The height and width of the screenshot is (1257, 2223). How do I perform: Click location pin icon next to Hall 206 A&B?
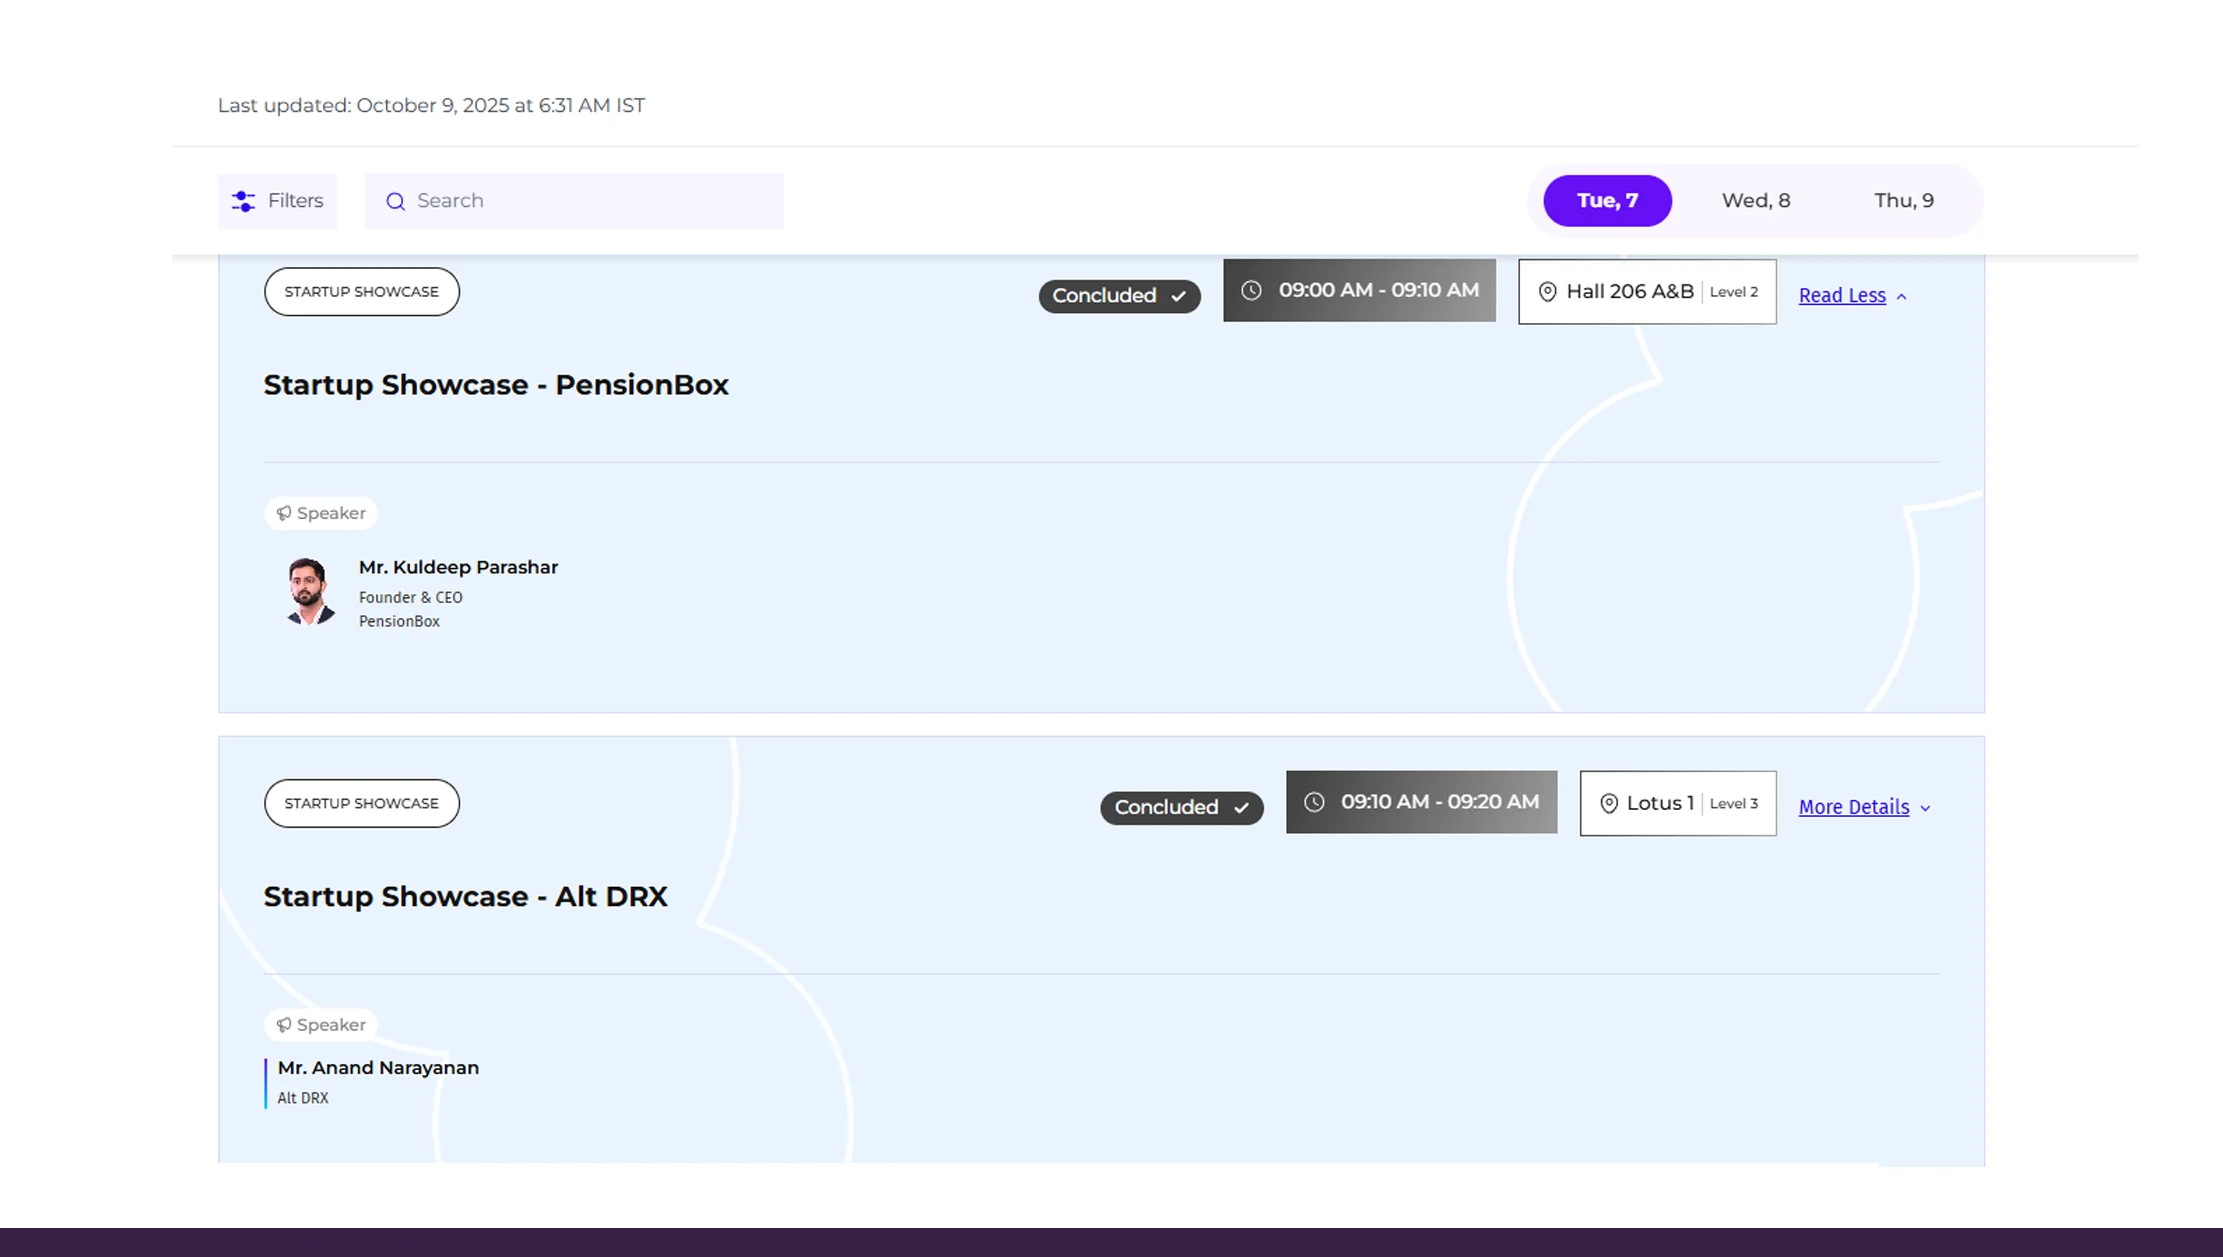pos(1547,292)
